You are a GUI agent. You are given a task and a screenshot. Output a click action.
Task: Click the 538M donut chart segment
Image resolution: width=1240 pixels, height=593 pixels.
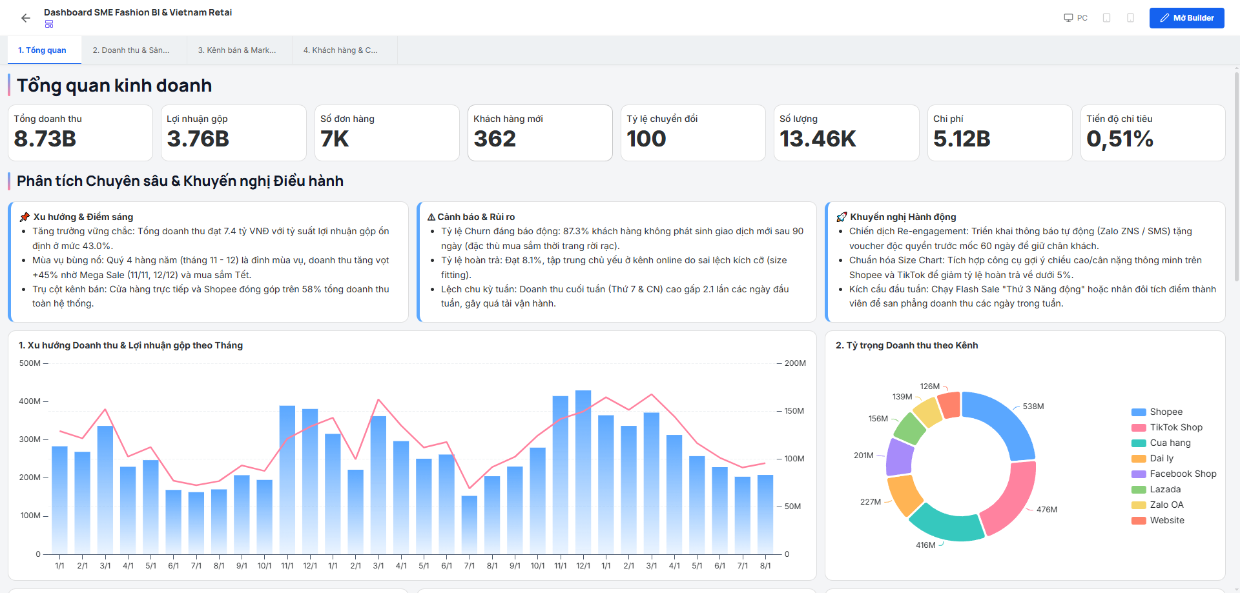pos(1004,422)
